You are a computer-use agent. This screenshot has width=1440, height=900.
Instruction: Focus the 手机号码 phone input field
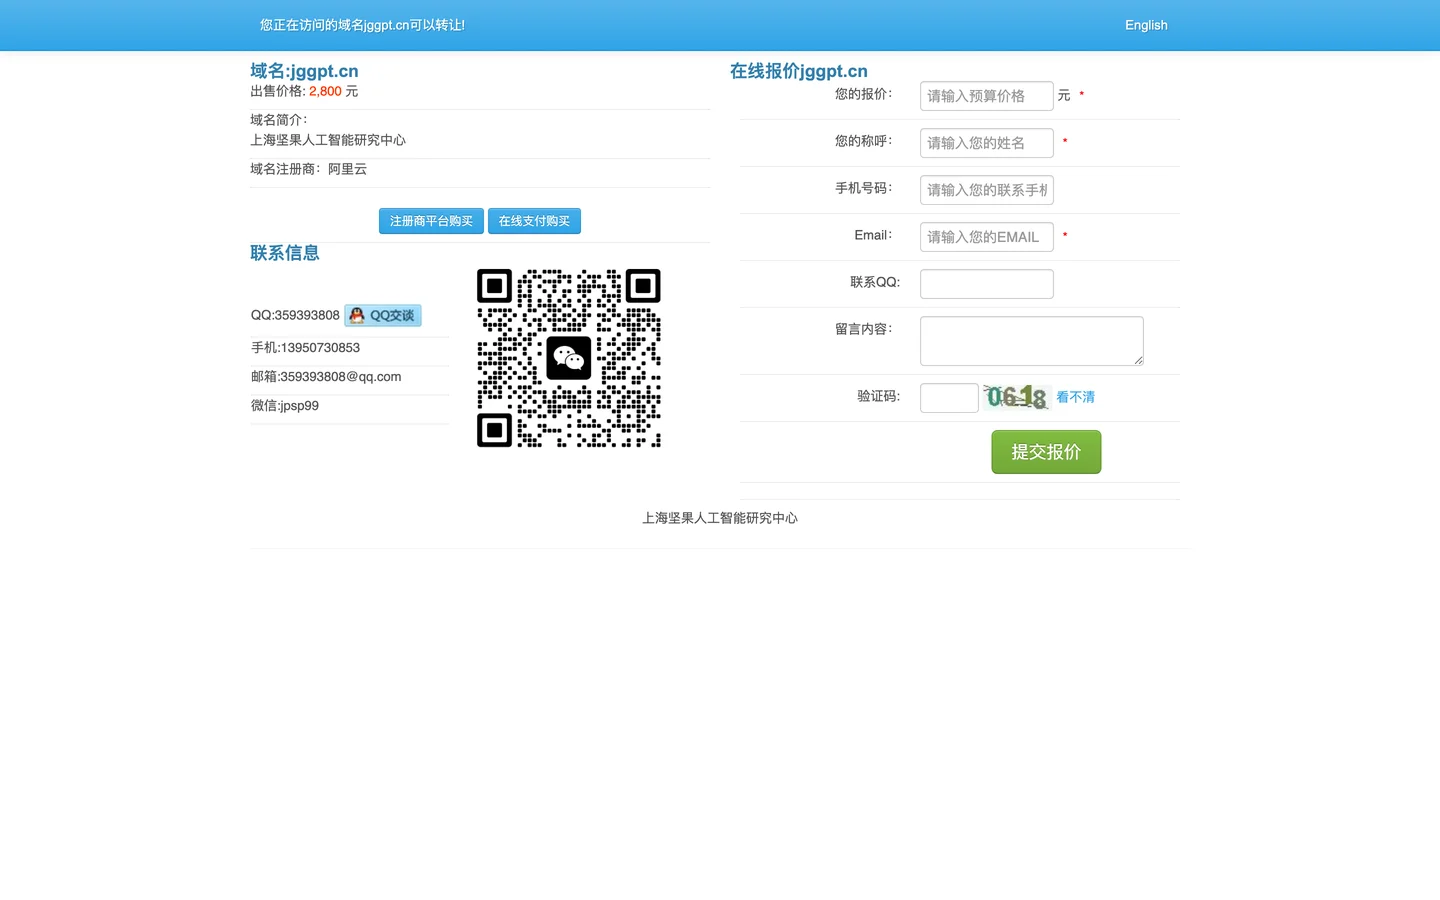tap(987, 190)
